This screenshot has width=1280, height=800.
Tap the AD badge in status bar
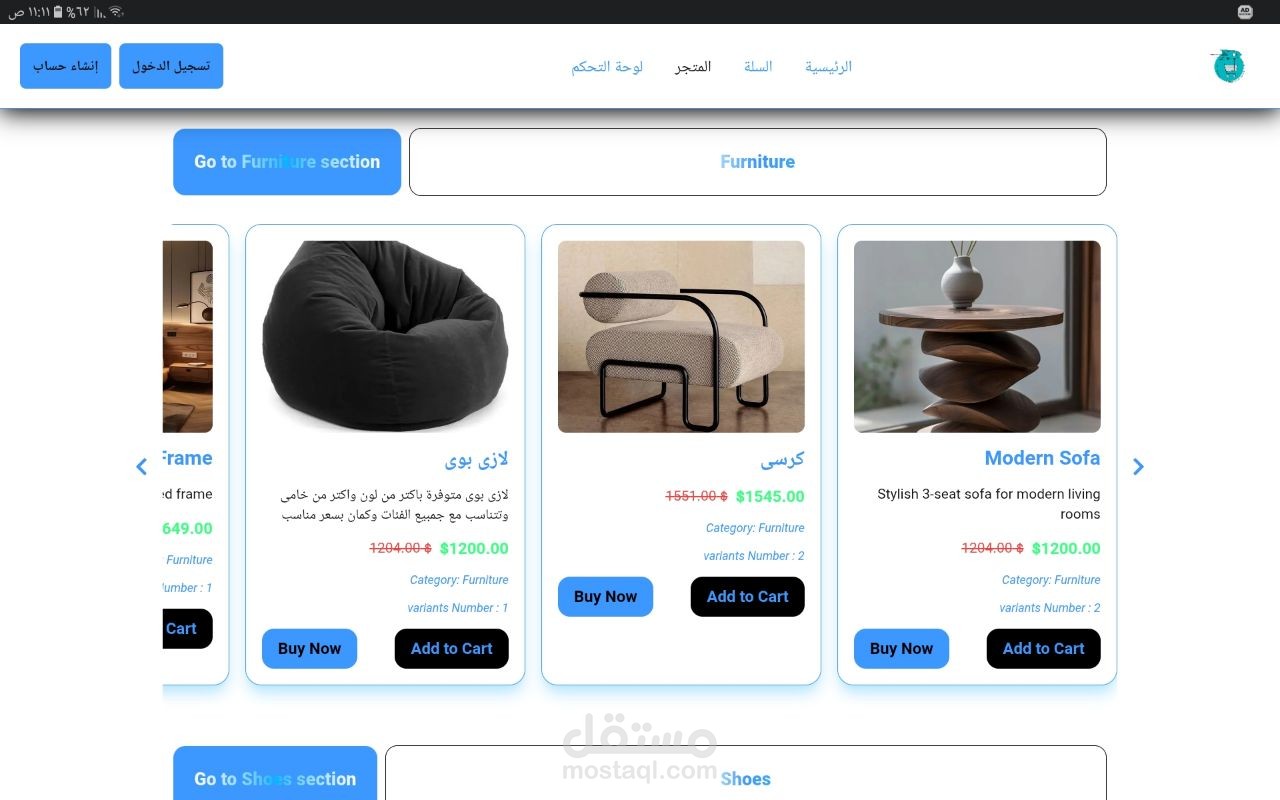click(x=1245, y=12)
